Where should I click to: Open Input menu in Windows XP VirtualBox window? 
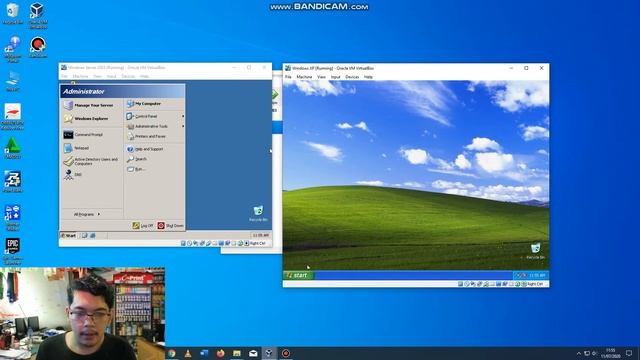pyautogui.click(x=336, y=77)
